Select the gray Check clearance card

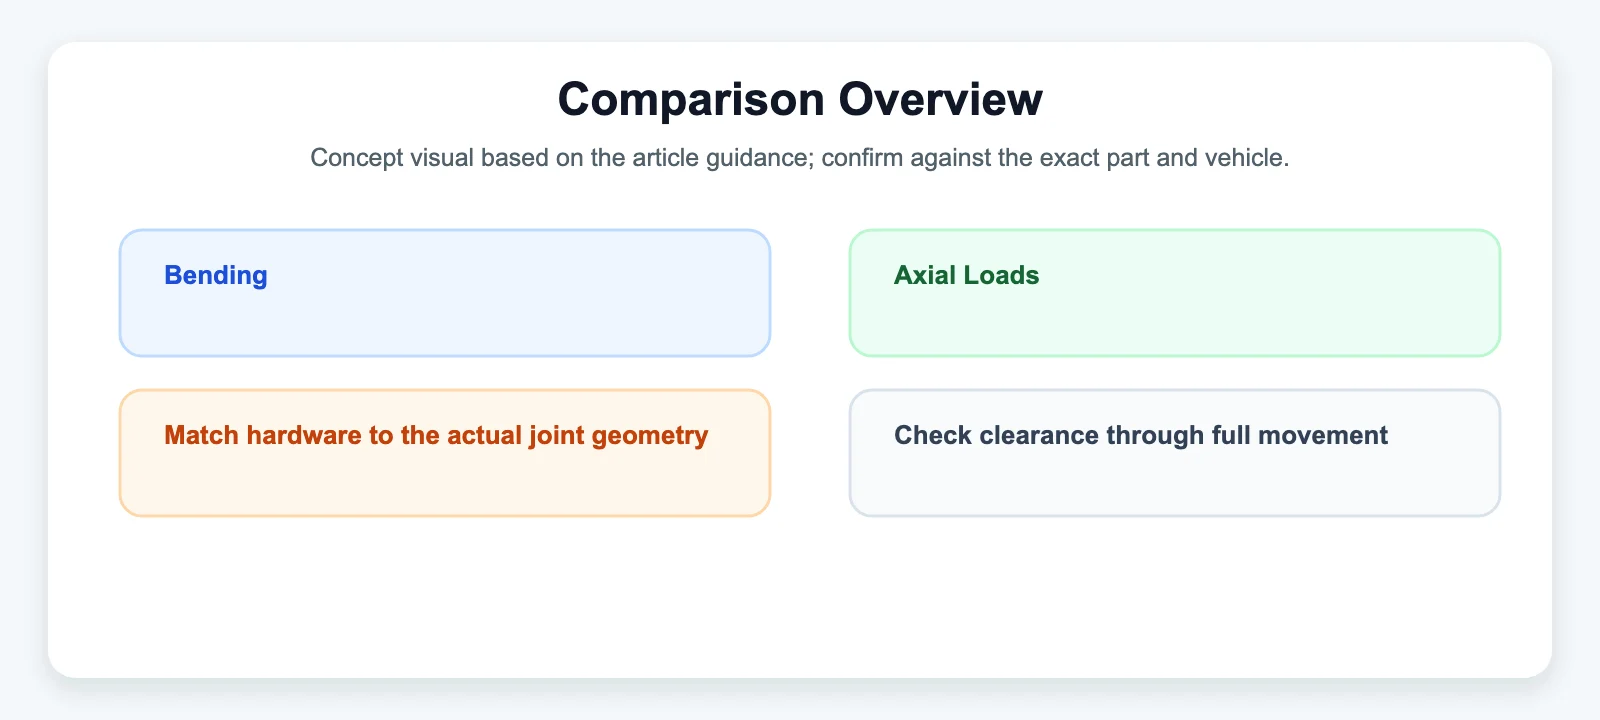[1175, 453]
